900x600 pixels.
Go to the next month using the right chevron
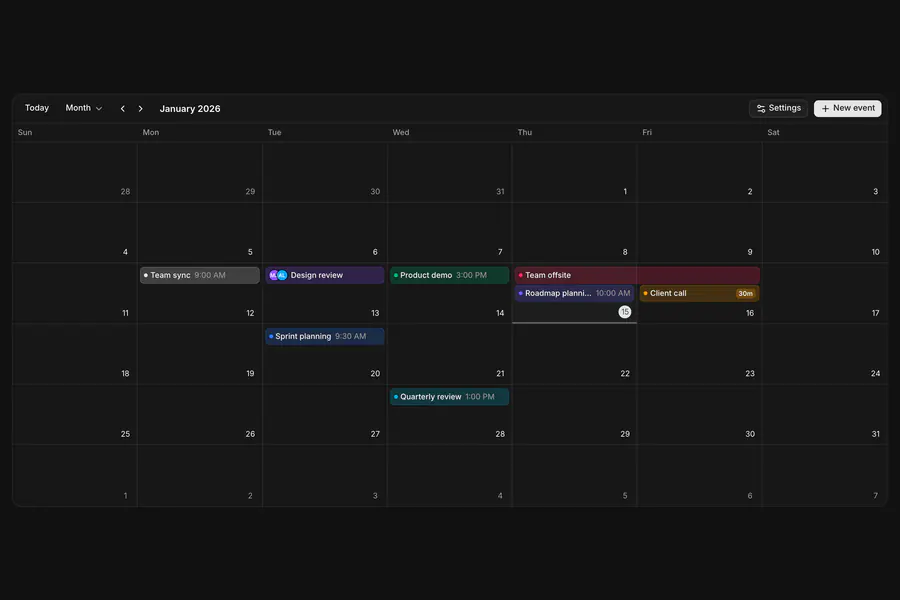[x=141, y=109]
